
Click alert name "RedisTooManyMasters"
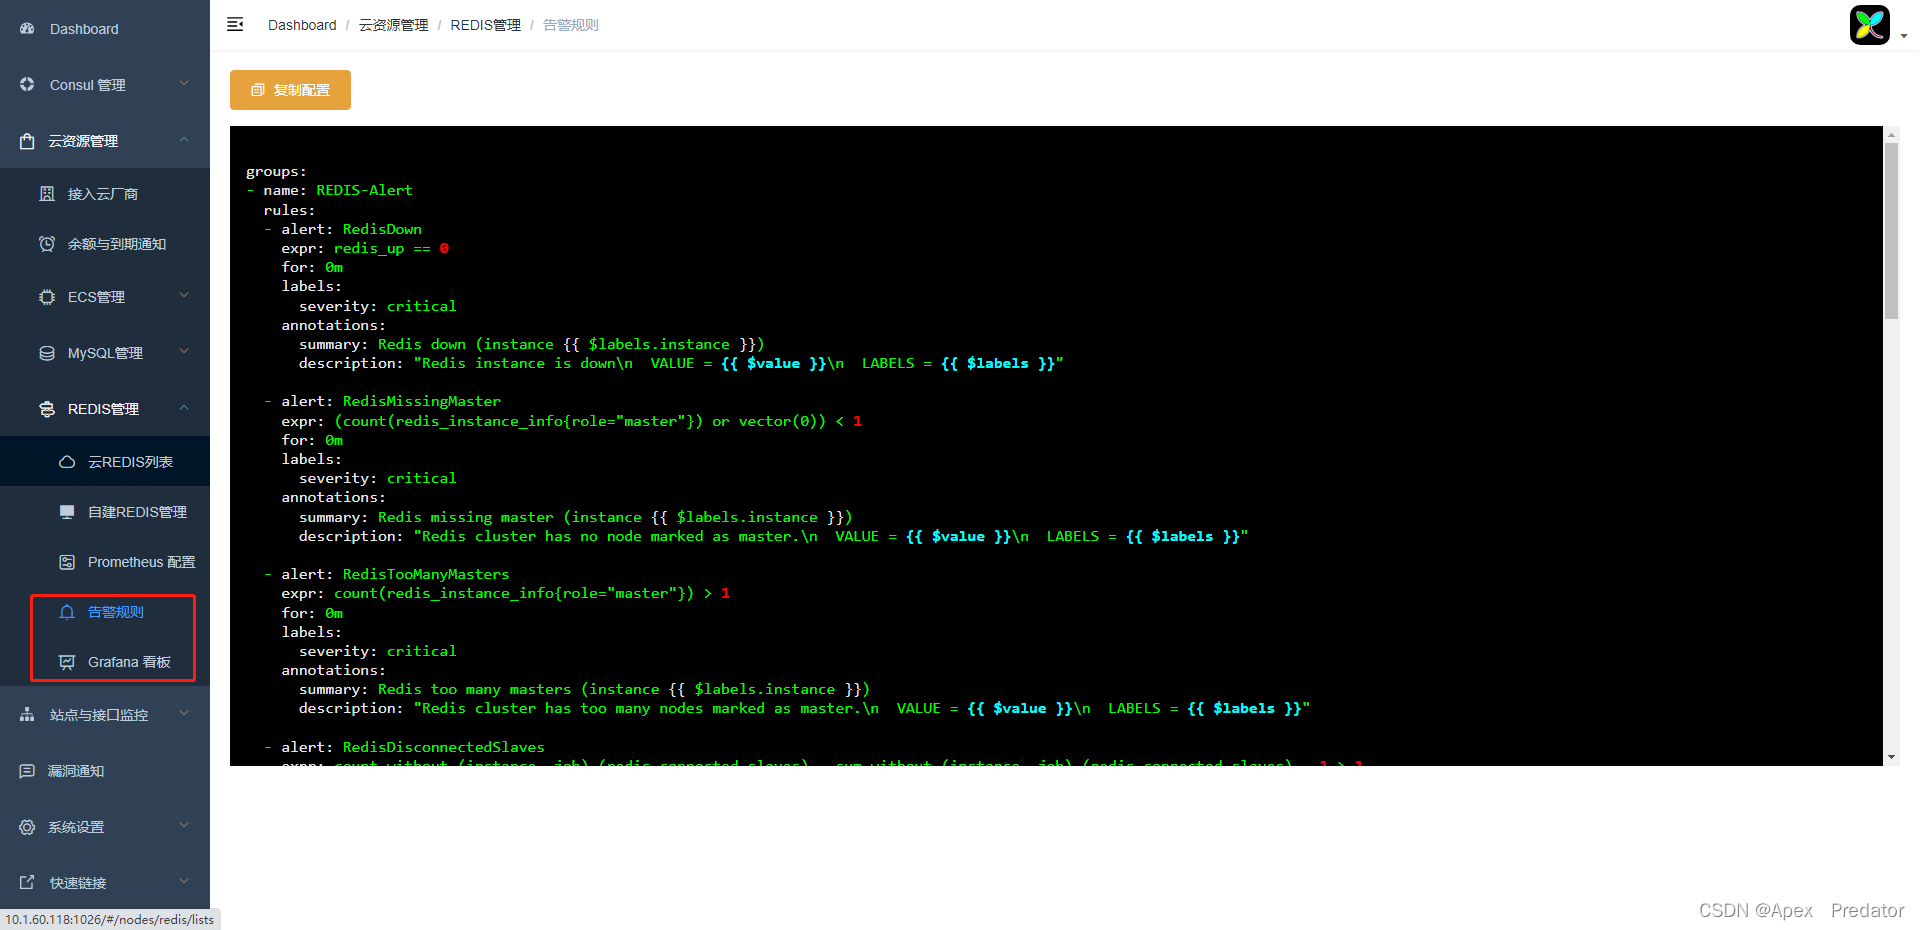(x=426, y=574)
